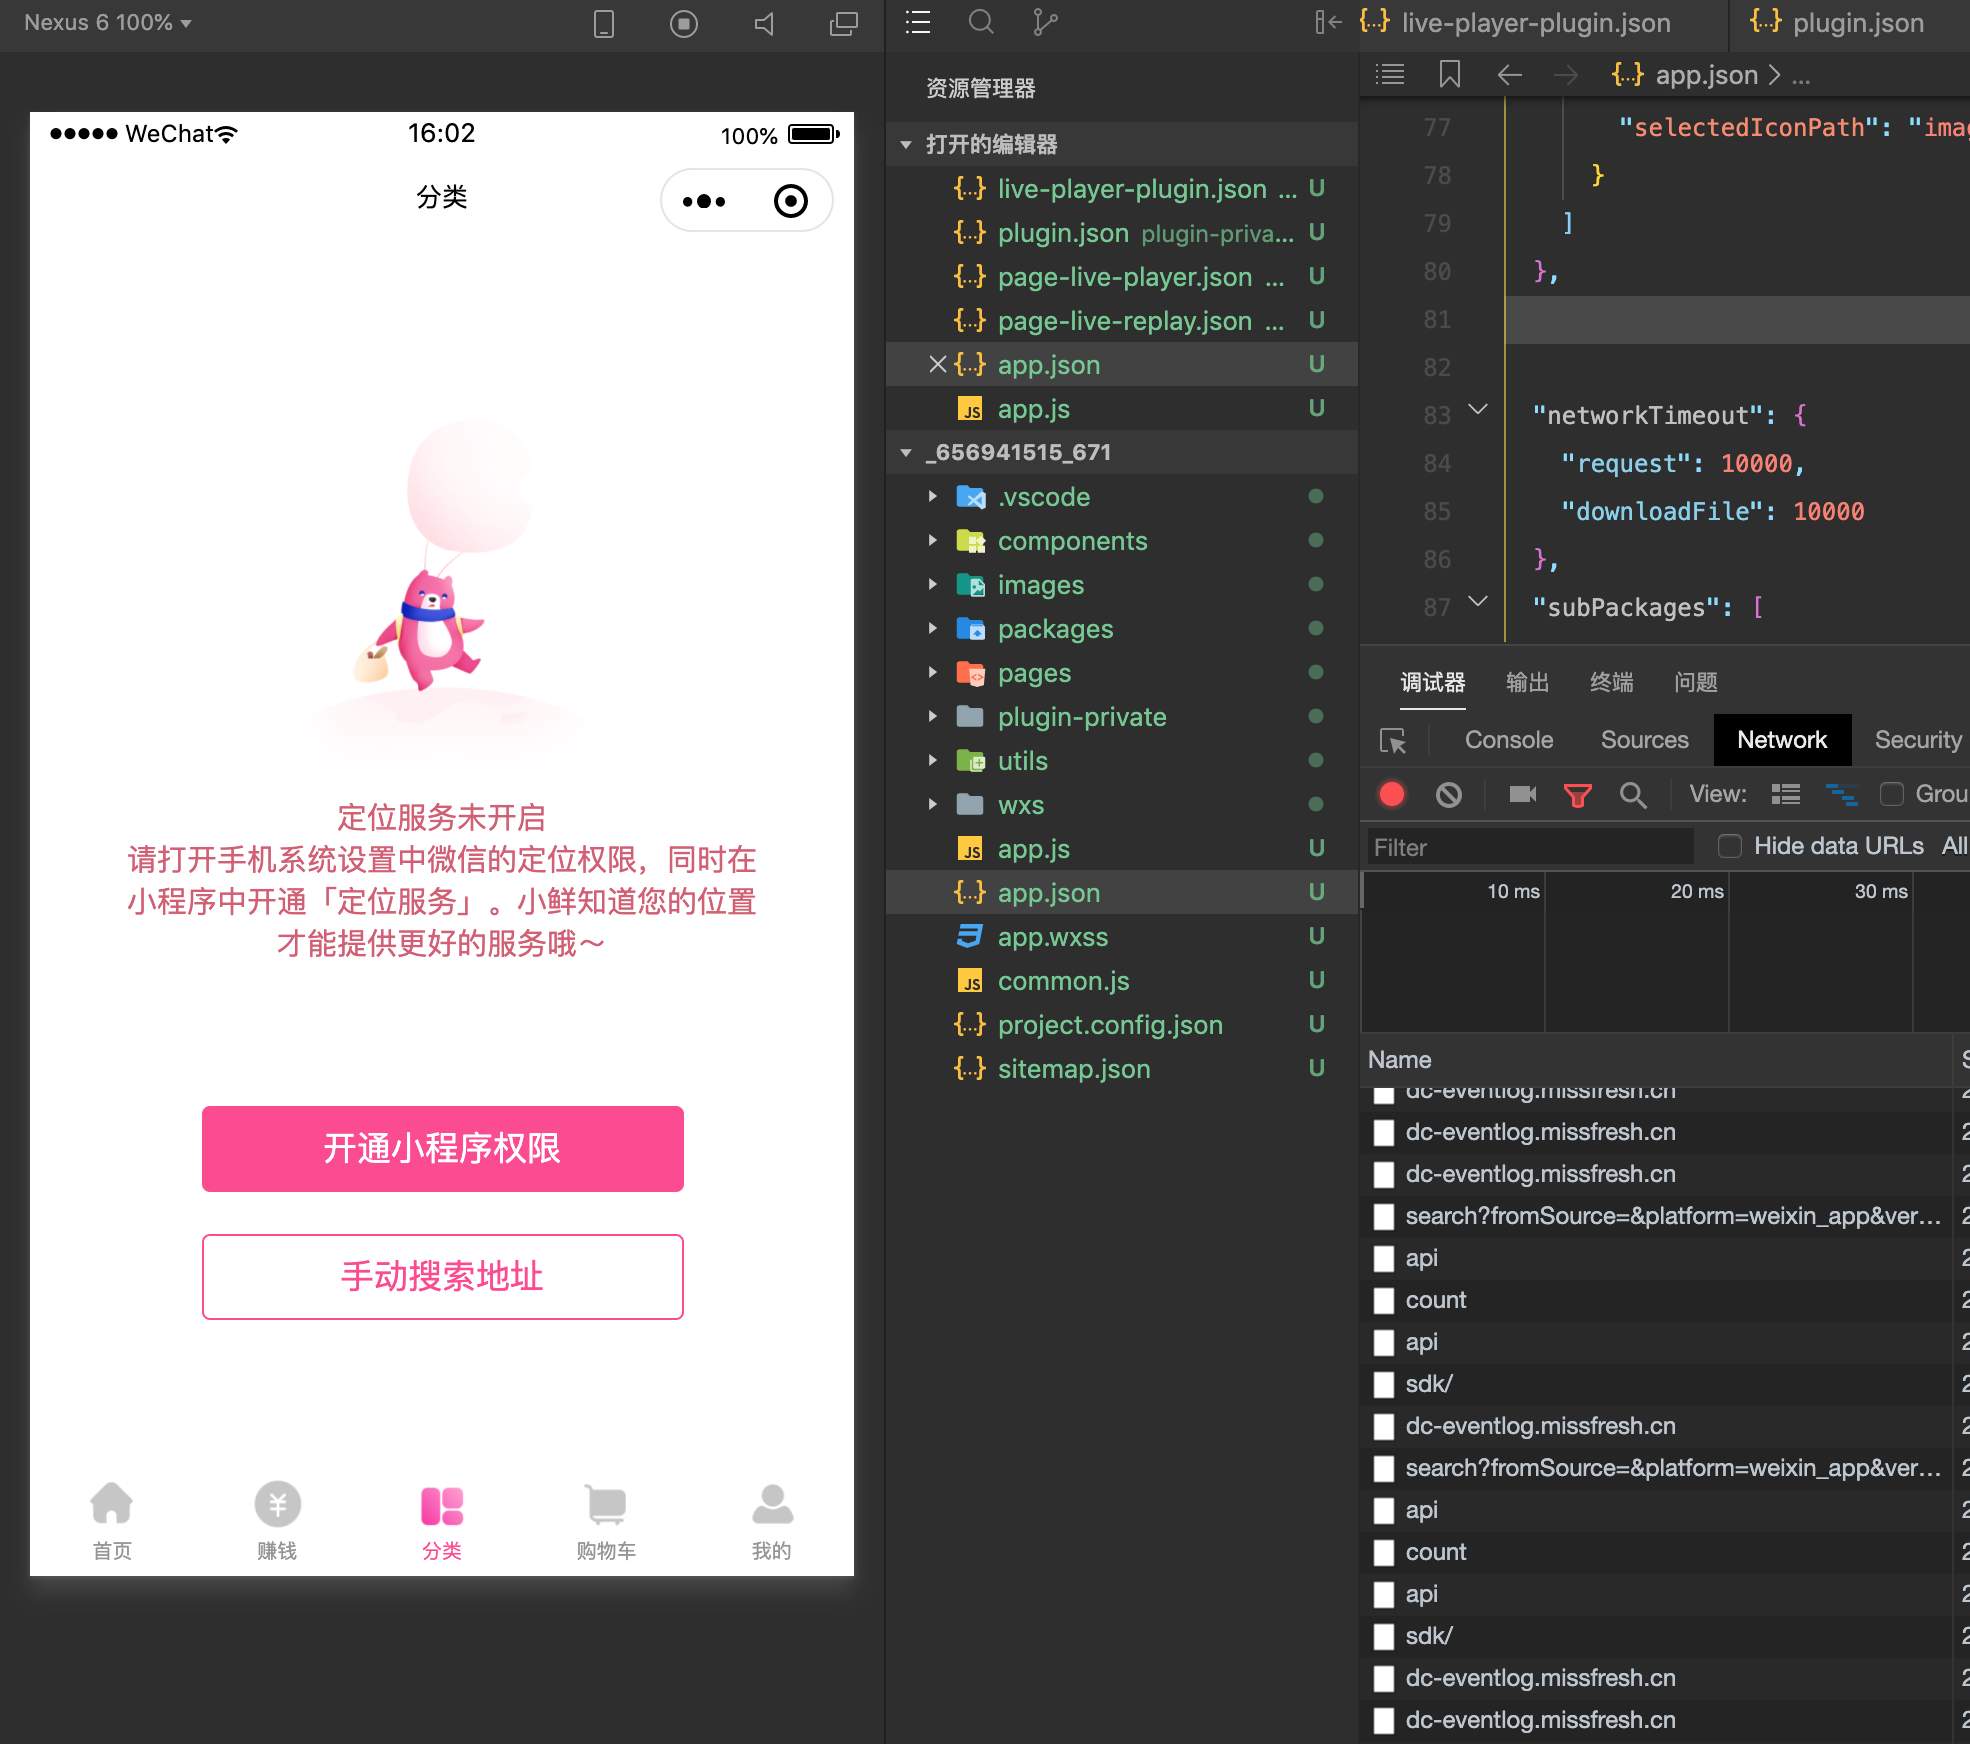Open the Sources devtools tab
1970x1744 pixels.
[x=1644, y=740]
